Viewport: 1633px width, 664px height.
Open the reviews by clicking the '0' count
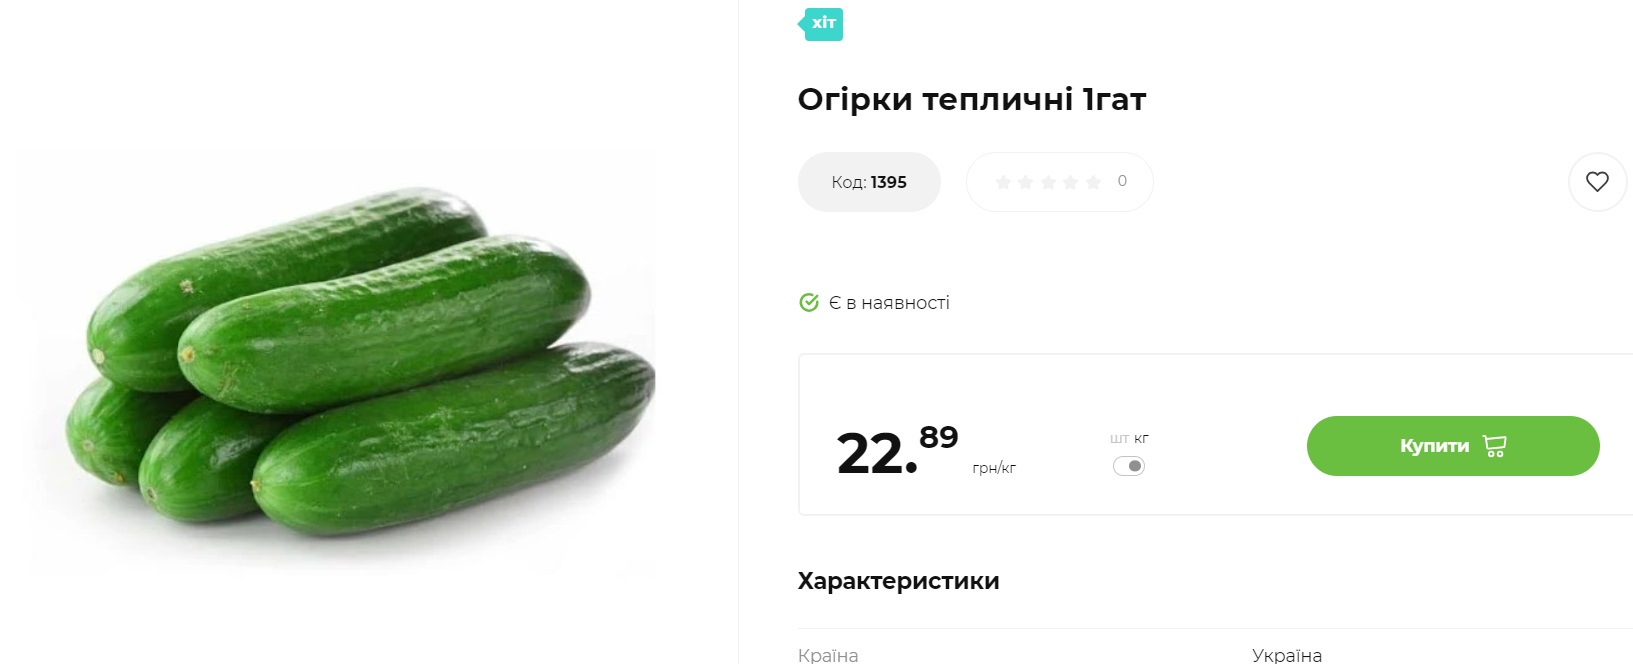(1121, 181)
